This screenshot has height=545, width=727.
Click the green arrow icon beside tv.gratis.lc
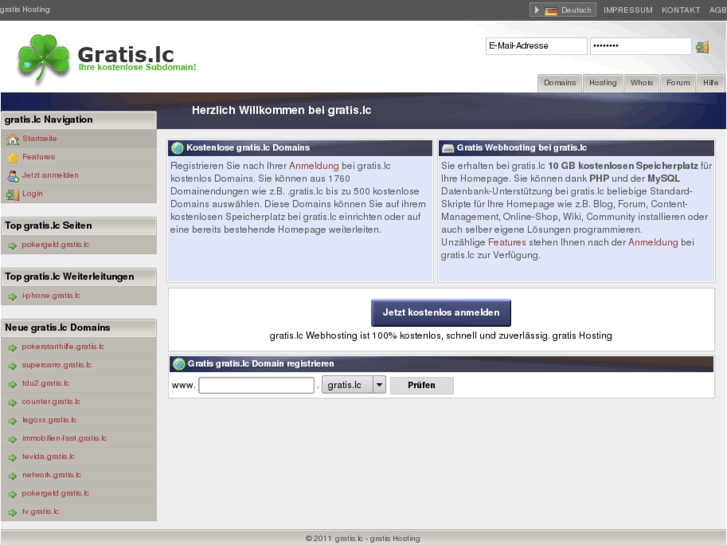[x=13, y=512]
